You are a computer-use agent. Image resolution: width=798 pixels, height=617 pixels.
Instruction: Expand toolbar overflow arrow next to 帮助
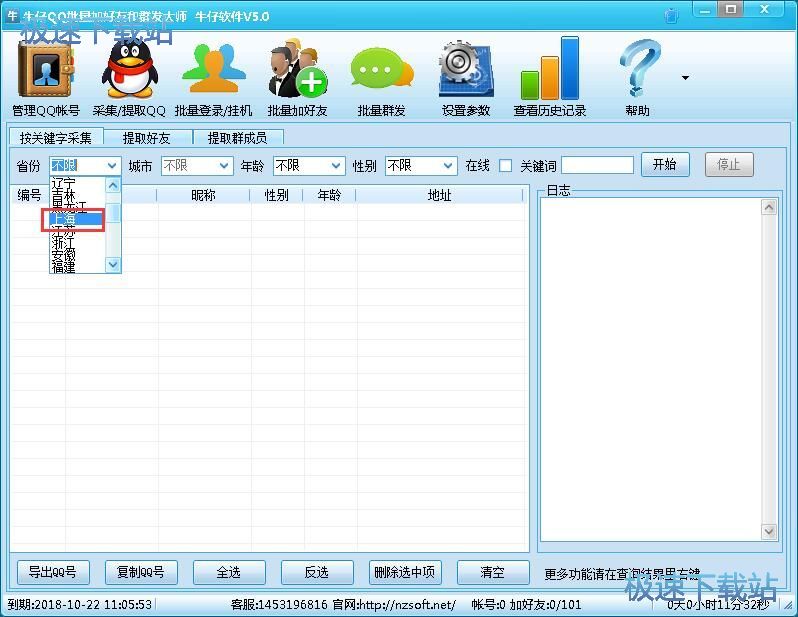point(685,77)
